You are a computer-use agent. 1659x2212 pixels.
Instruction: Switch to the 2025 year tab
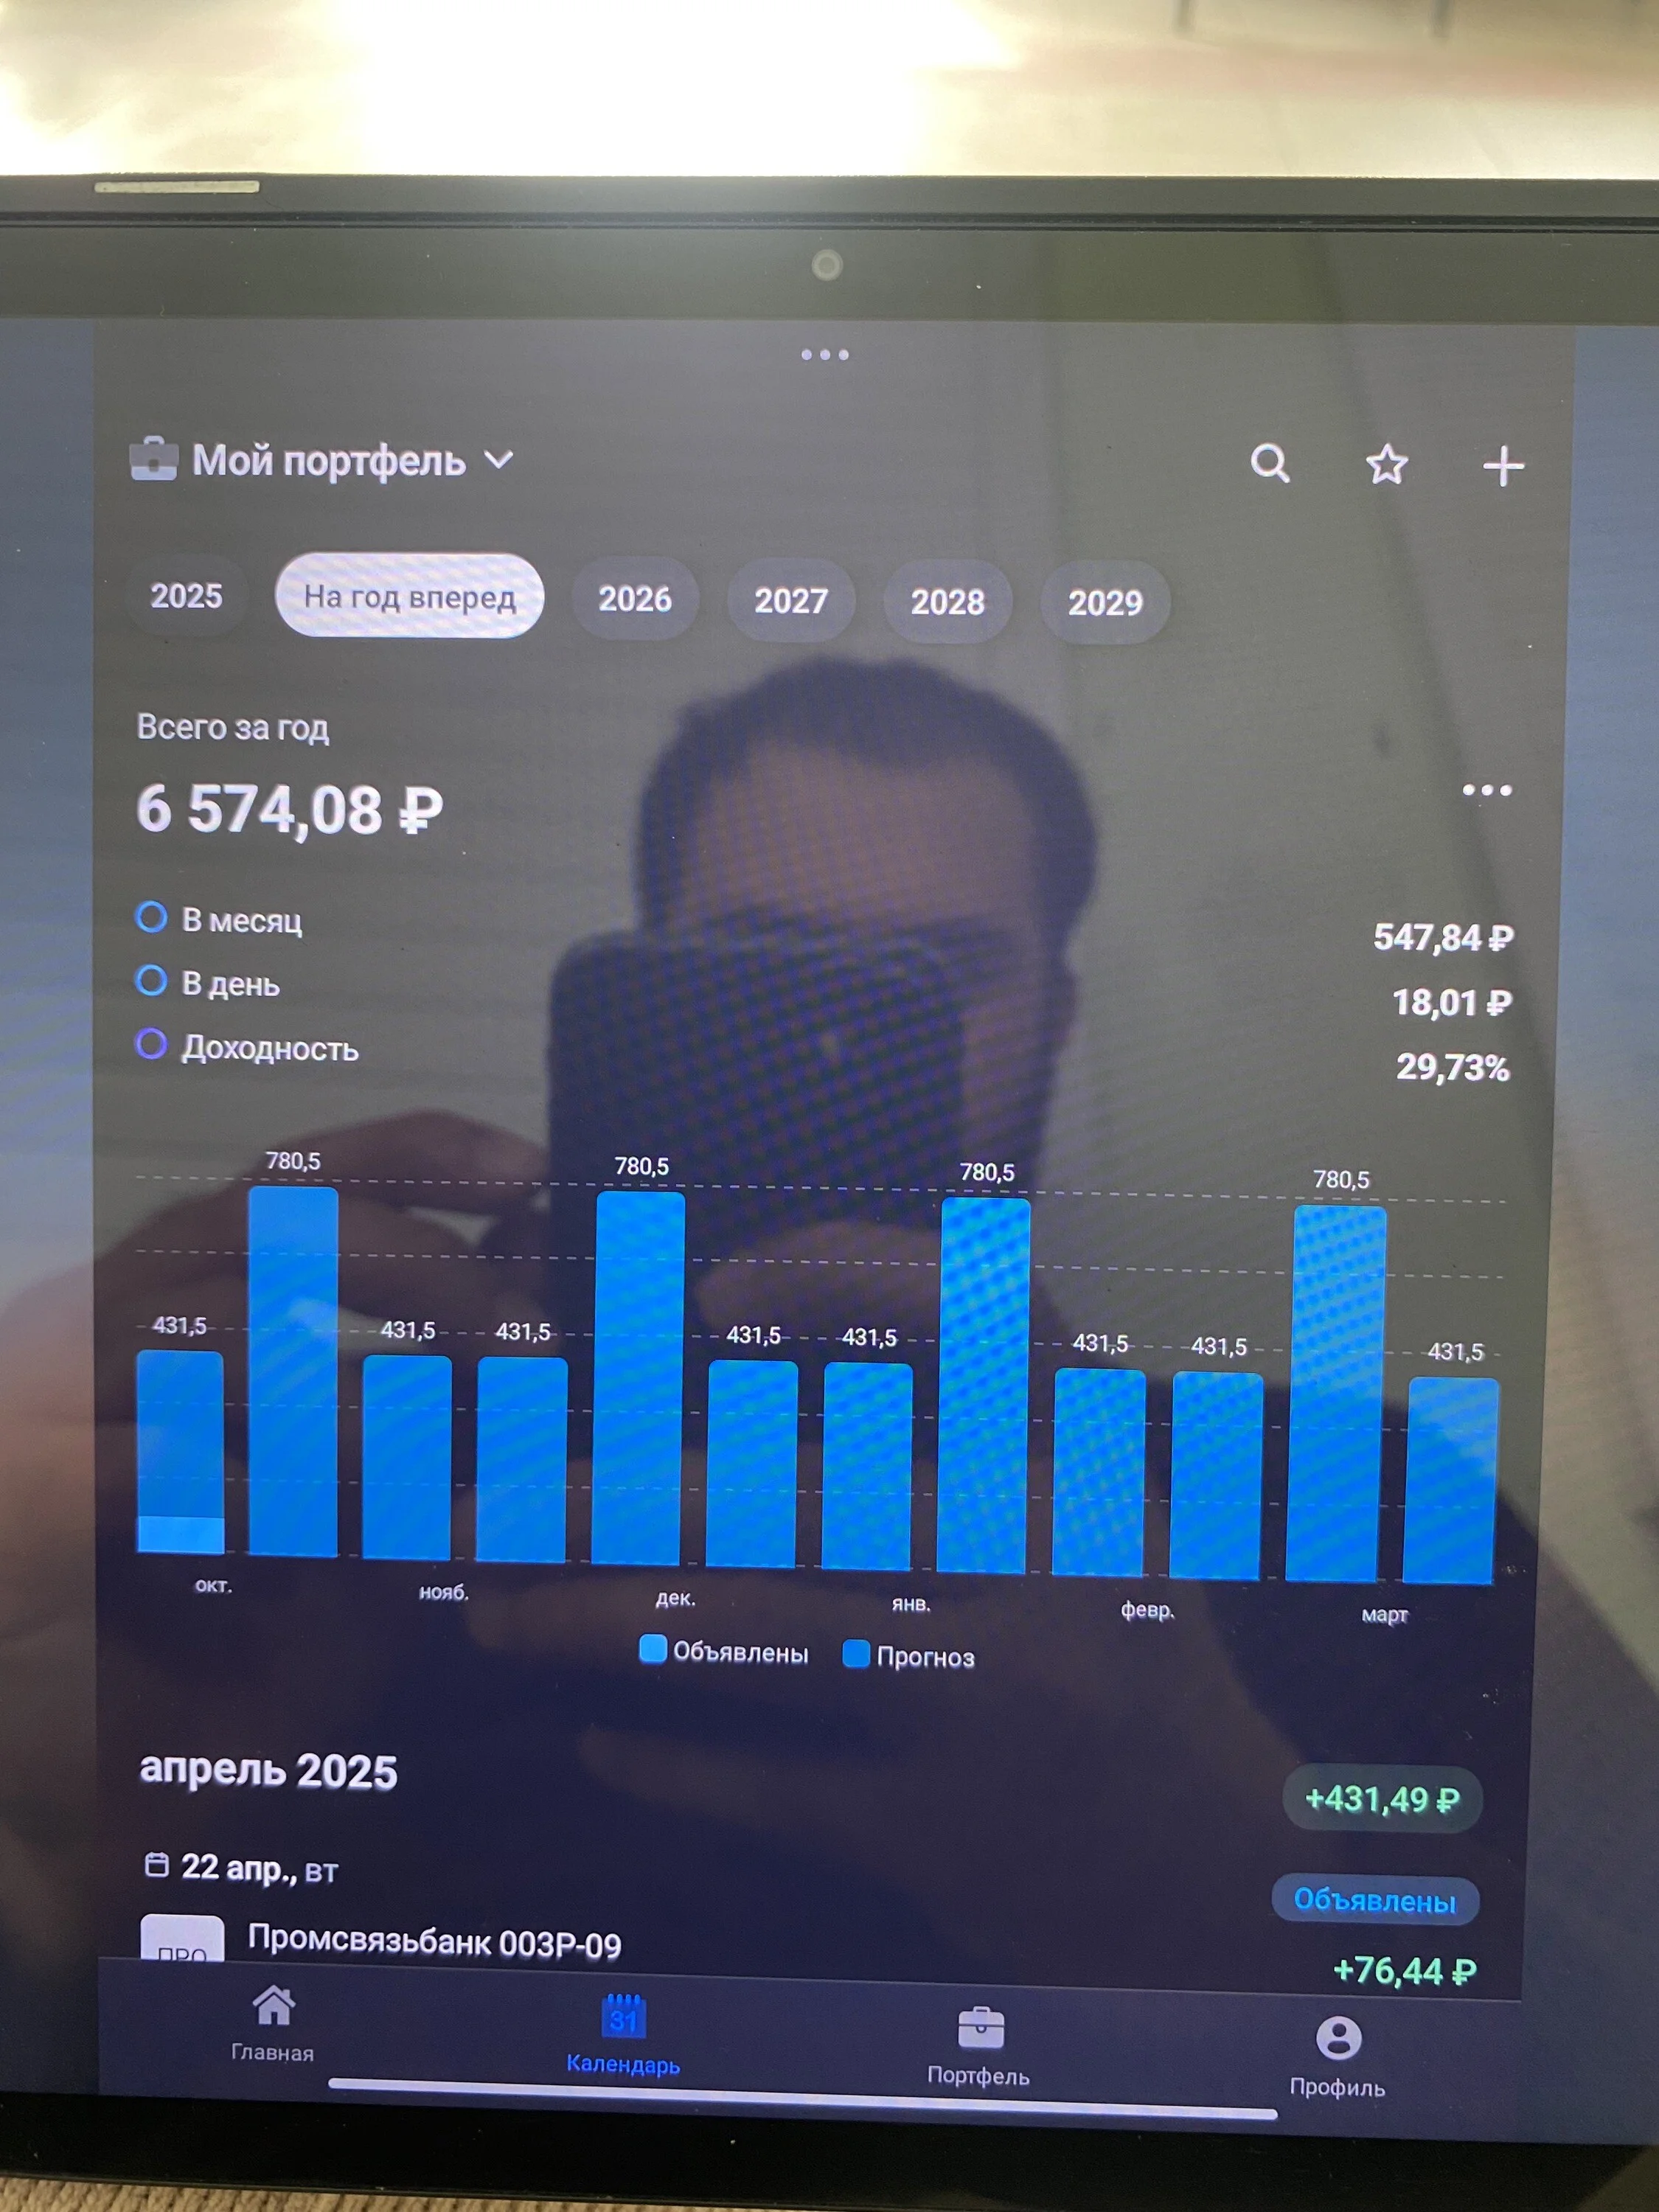pyautogui.click(x=186, y=596)
